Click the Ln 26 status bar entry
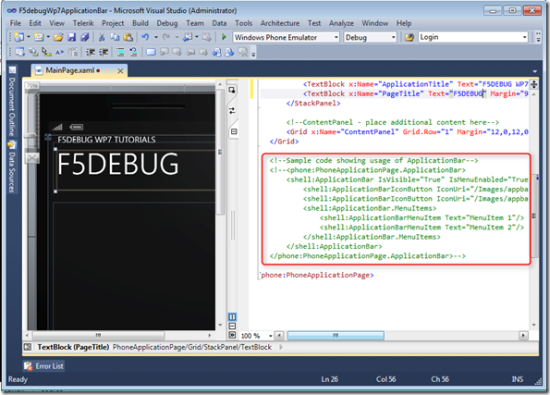 tap(330, 379)
